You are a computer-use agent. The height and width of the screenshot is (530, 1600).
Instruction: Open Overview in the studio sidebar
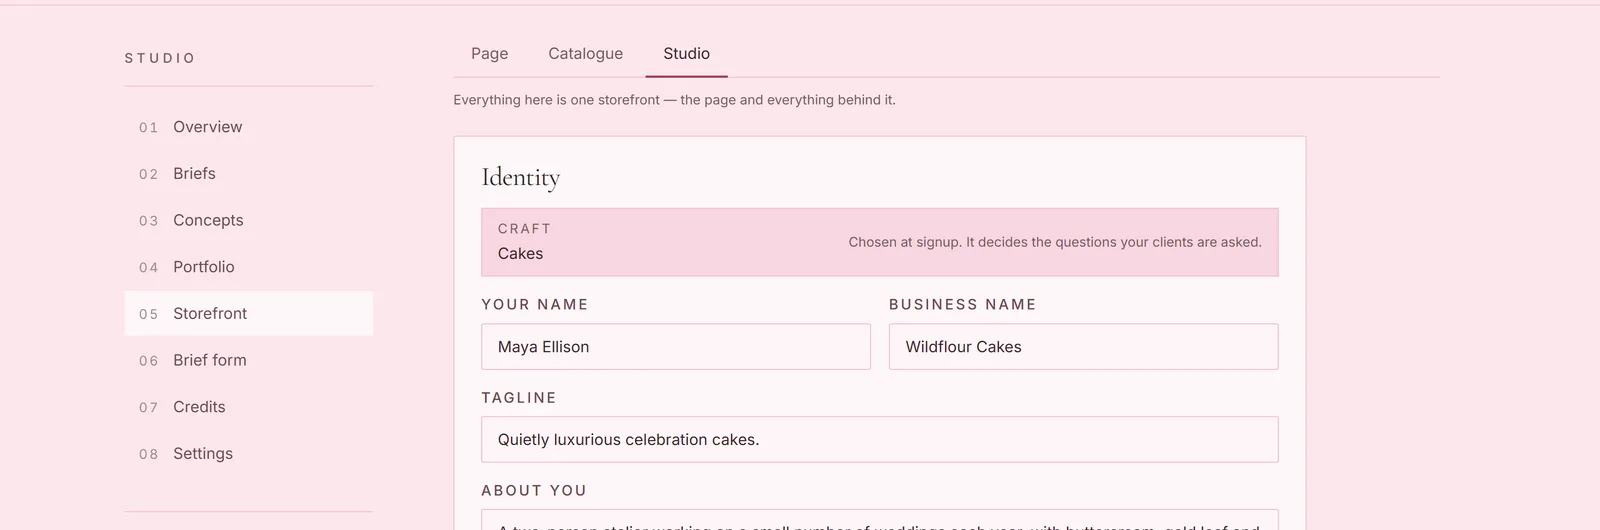click(x=248, y=127)
